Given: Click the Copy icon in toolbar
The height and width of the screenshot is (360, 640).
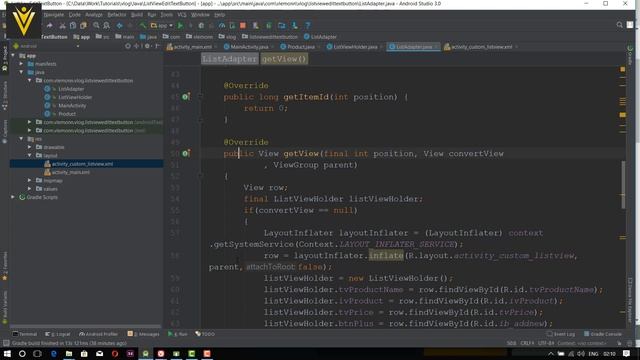Looking at the screenshot, I should 73,25.
